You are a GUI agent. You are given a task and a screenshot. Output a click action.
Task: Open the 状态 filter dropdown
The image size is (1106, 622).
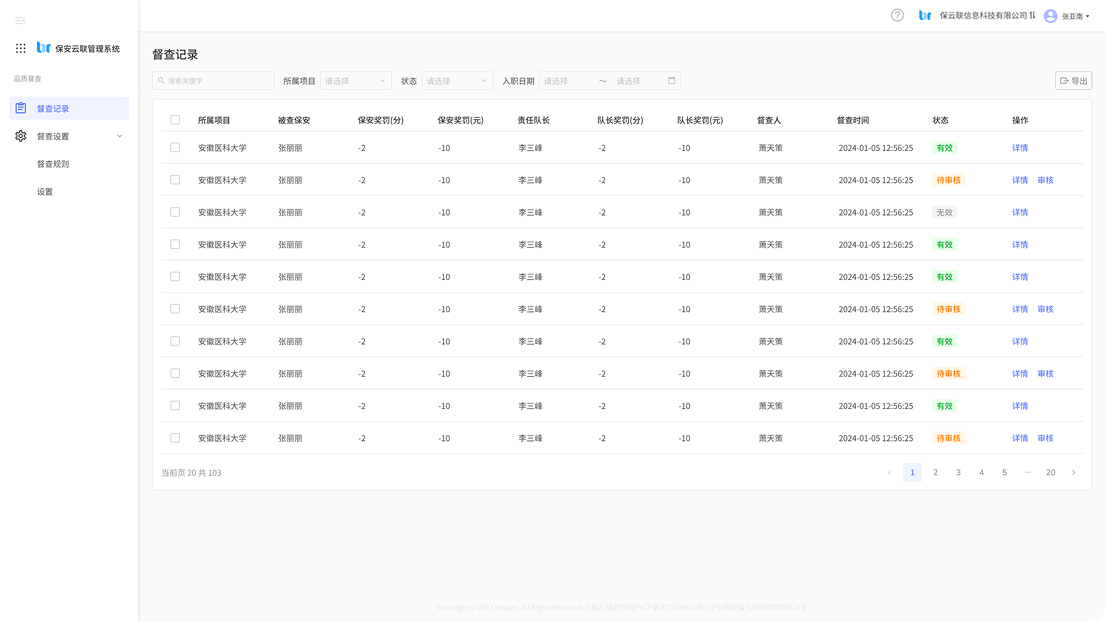(x=457, y=81)
